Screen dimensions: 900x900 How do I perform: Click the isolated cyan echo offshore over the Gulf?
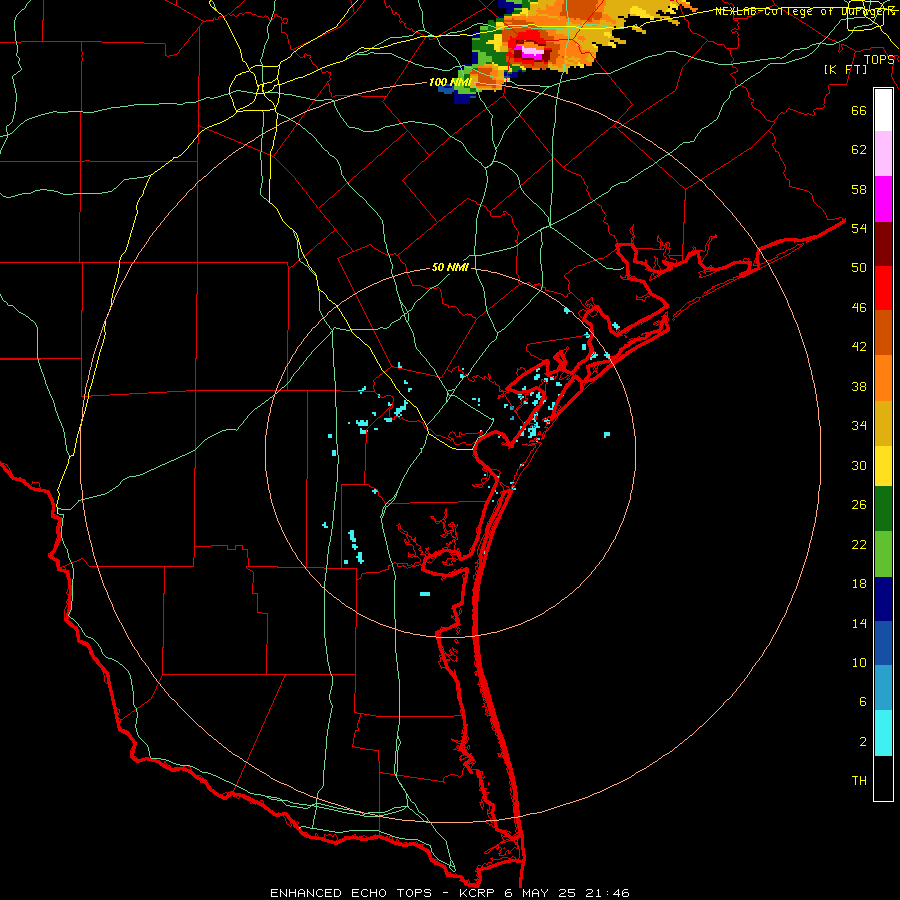pos(607,435)
